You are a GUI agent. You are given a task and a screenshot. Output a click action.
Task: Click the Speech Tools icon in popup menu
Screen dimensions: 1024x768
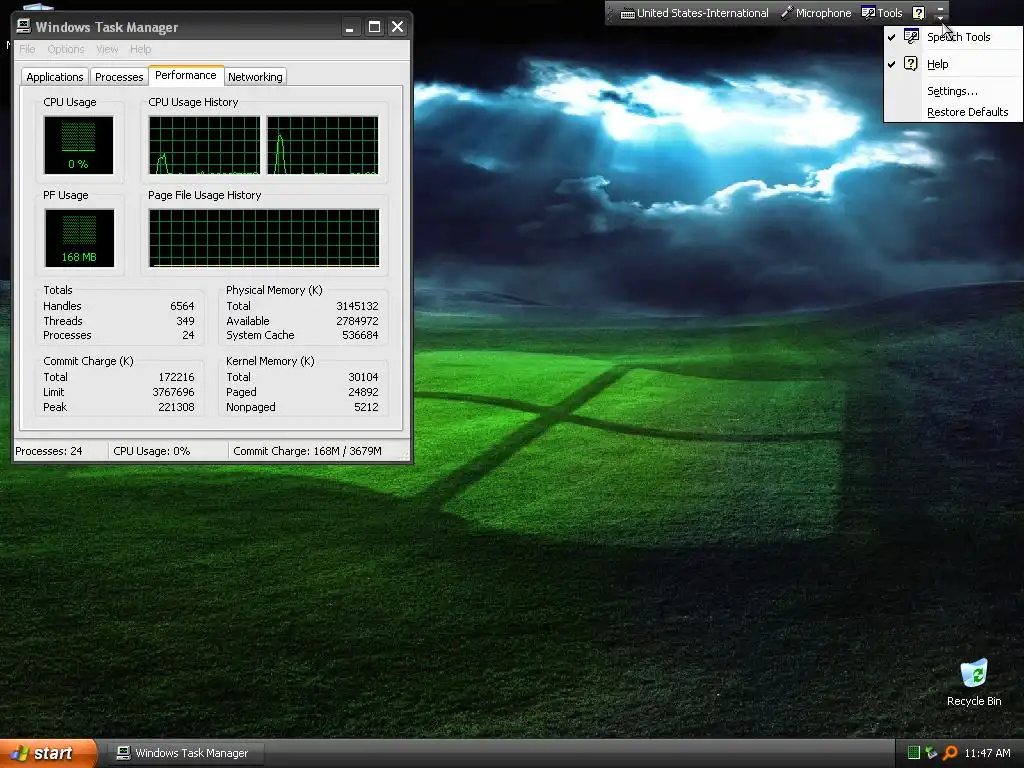pos(911,36)
